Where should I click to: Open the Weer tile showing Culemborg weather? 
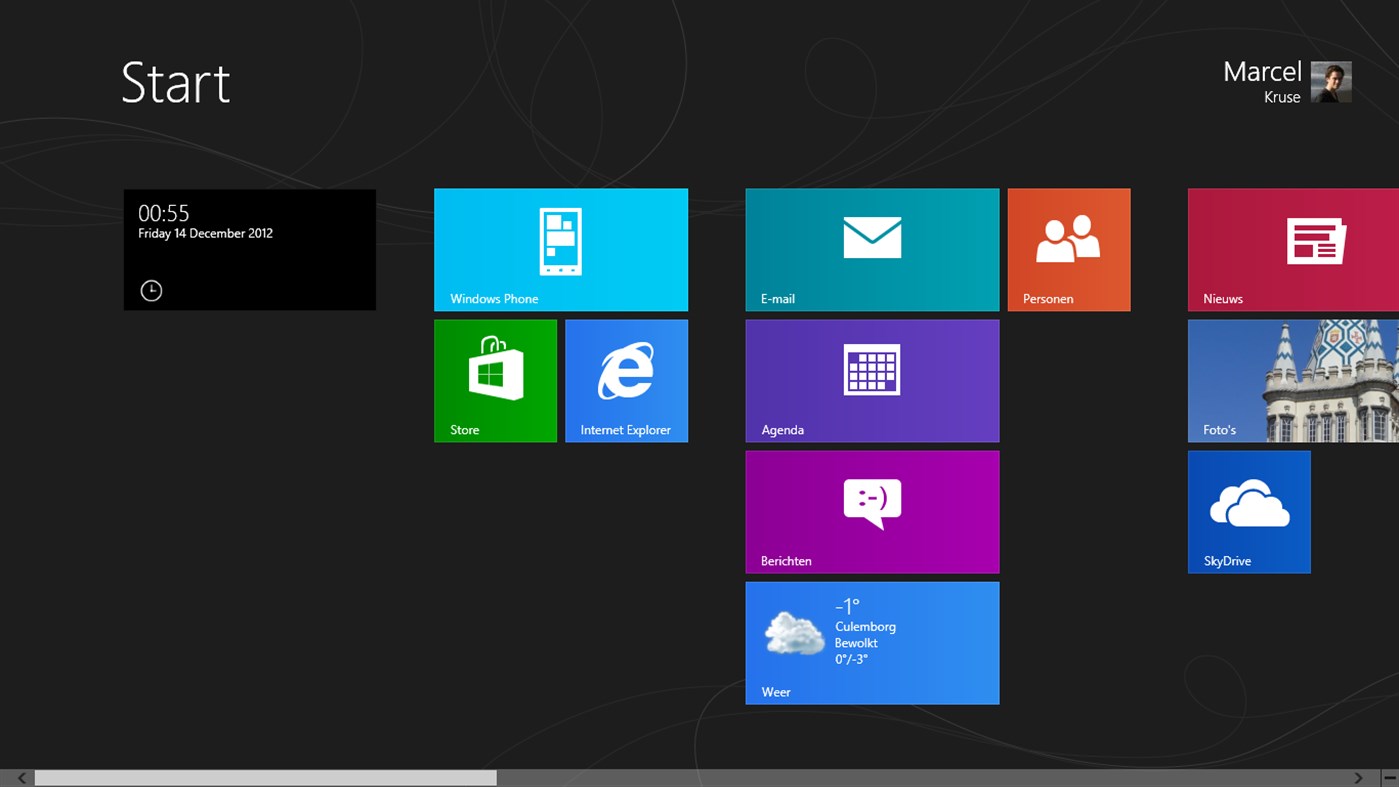(x=871, y=643)
